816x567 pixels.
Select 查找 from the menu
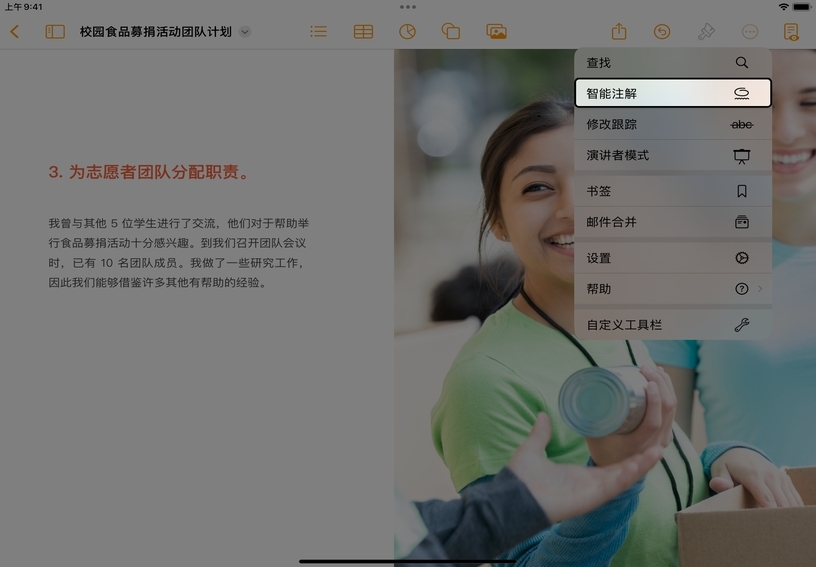tap(672, 63)
